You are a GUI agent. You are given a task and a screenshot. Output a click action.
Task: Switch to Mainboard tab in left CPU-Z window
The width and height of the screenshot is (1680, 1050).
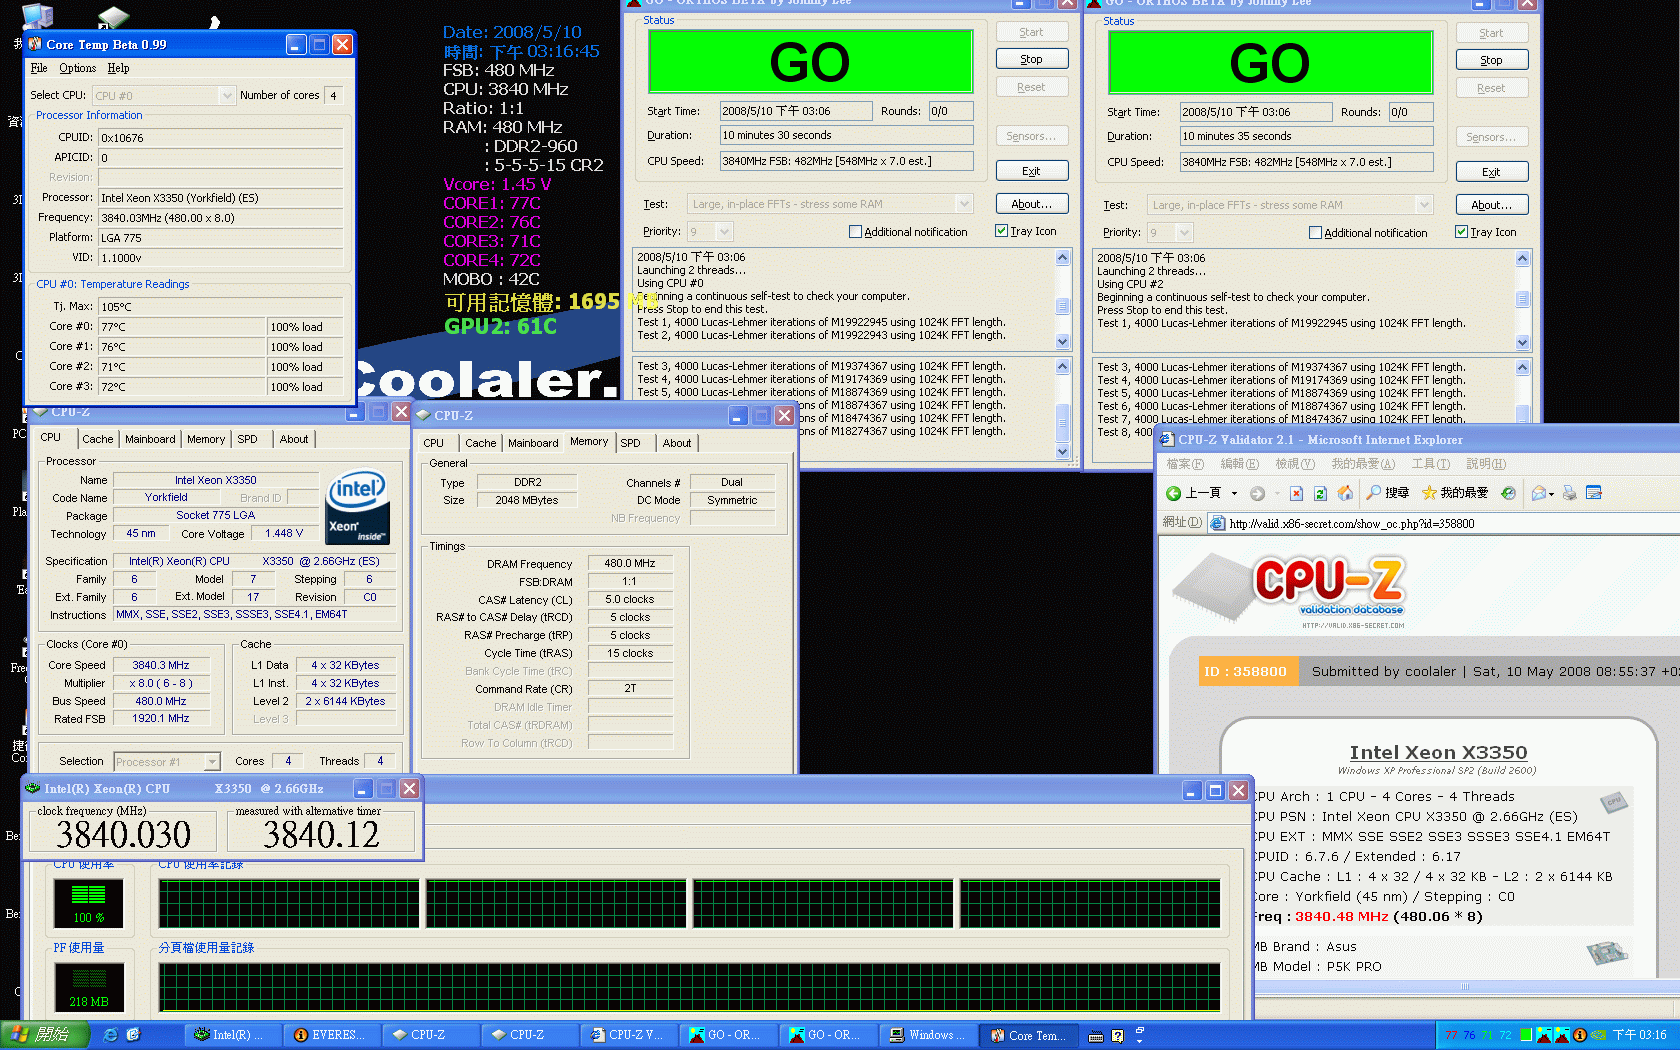coord(150,439)
